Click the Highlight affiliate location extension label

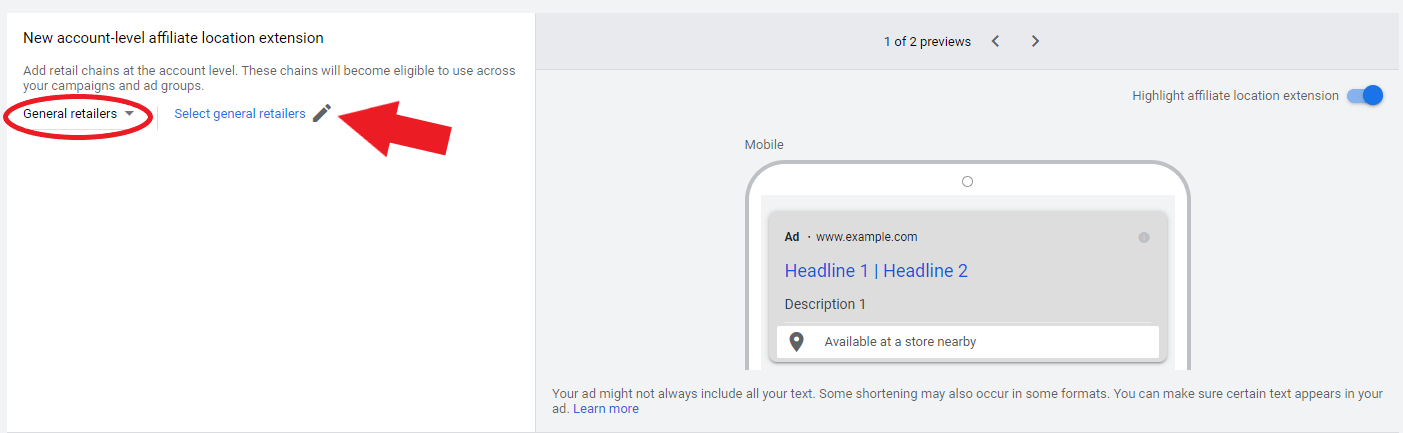pyautogui.click(x=1235, y=96)
